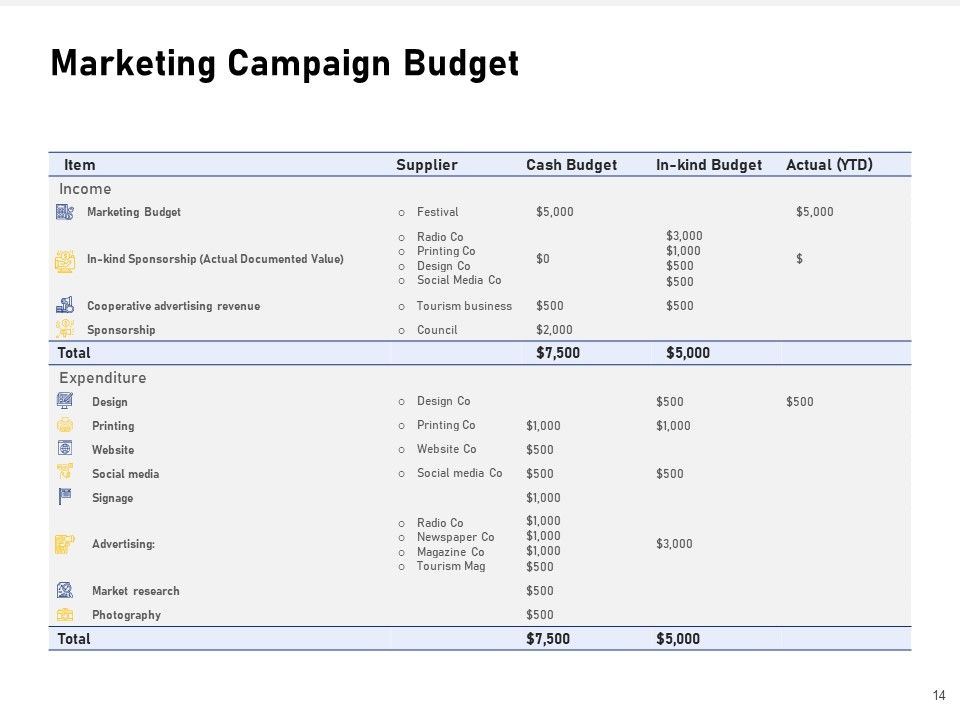
Task: Click the Signage expenditure label
Action: 113,498
